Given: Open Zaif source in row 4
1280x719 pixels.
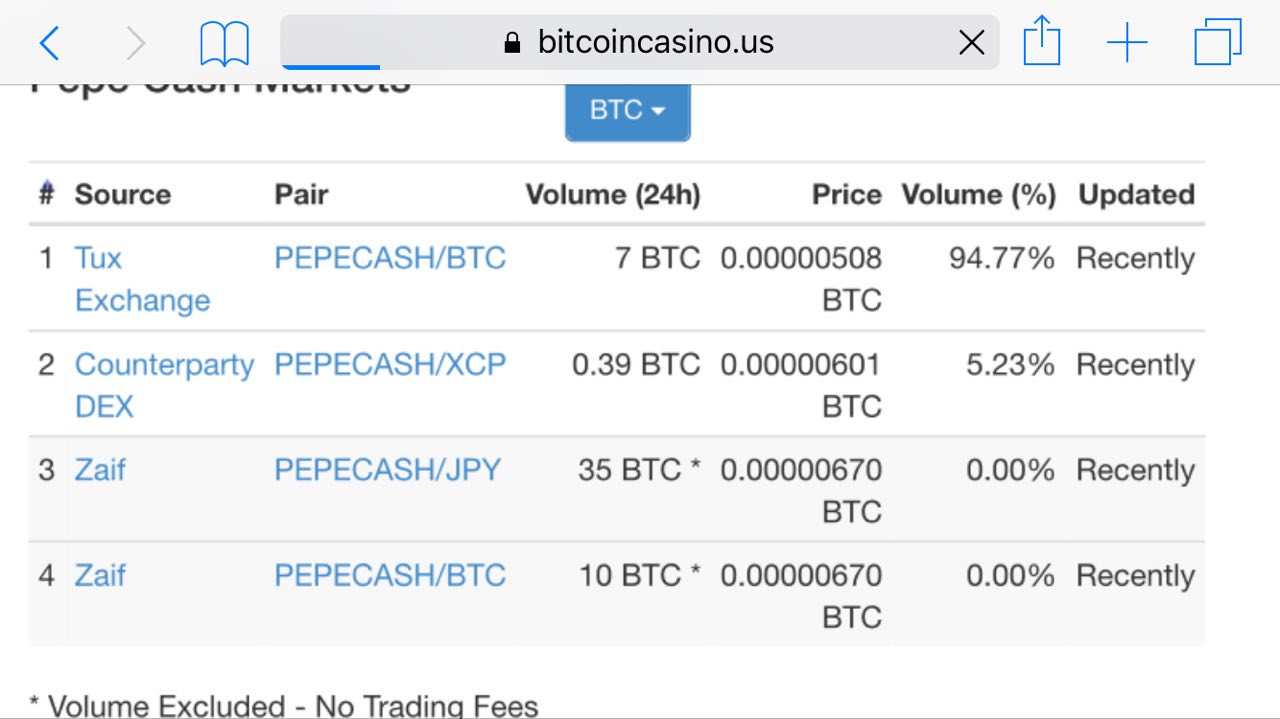Looking at the screenshot, I should click(x=100, y=575).
